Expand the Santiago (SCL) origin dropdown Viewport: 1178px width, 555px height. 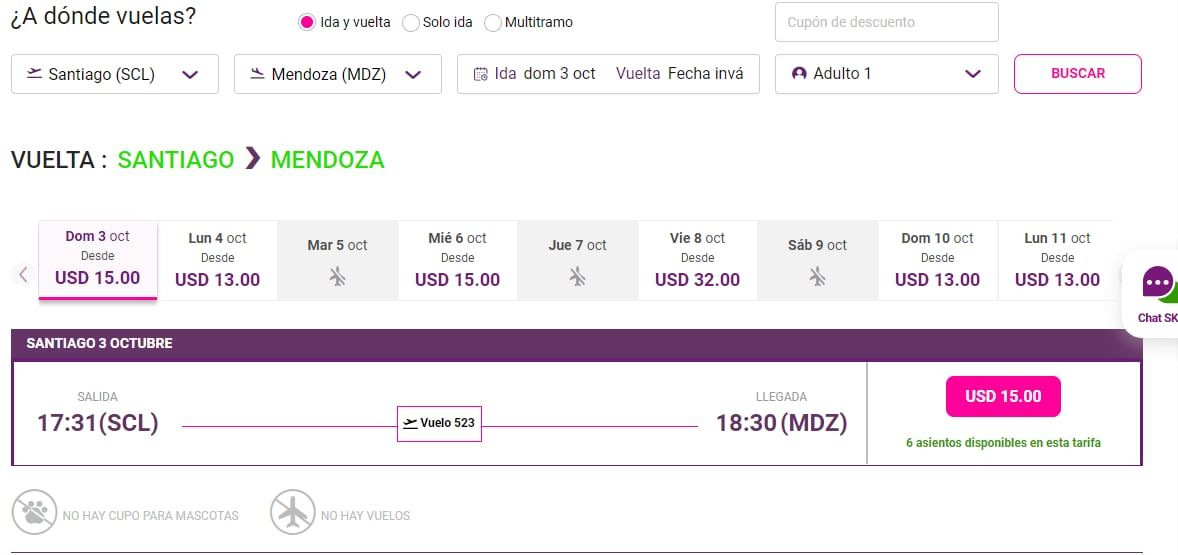coord(191,74)
